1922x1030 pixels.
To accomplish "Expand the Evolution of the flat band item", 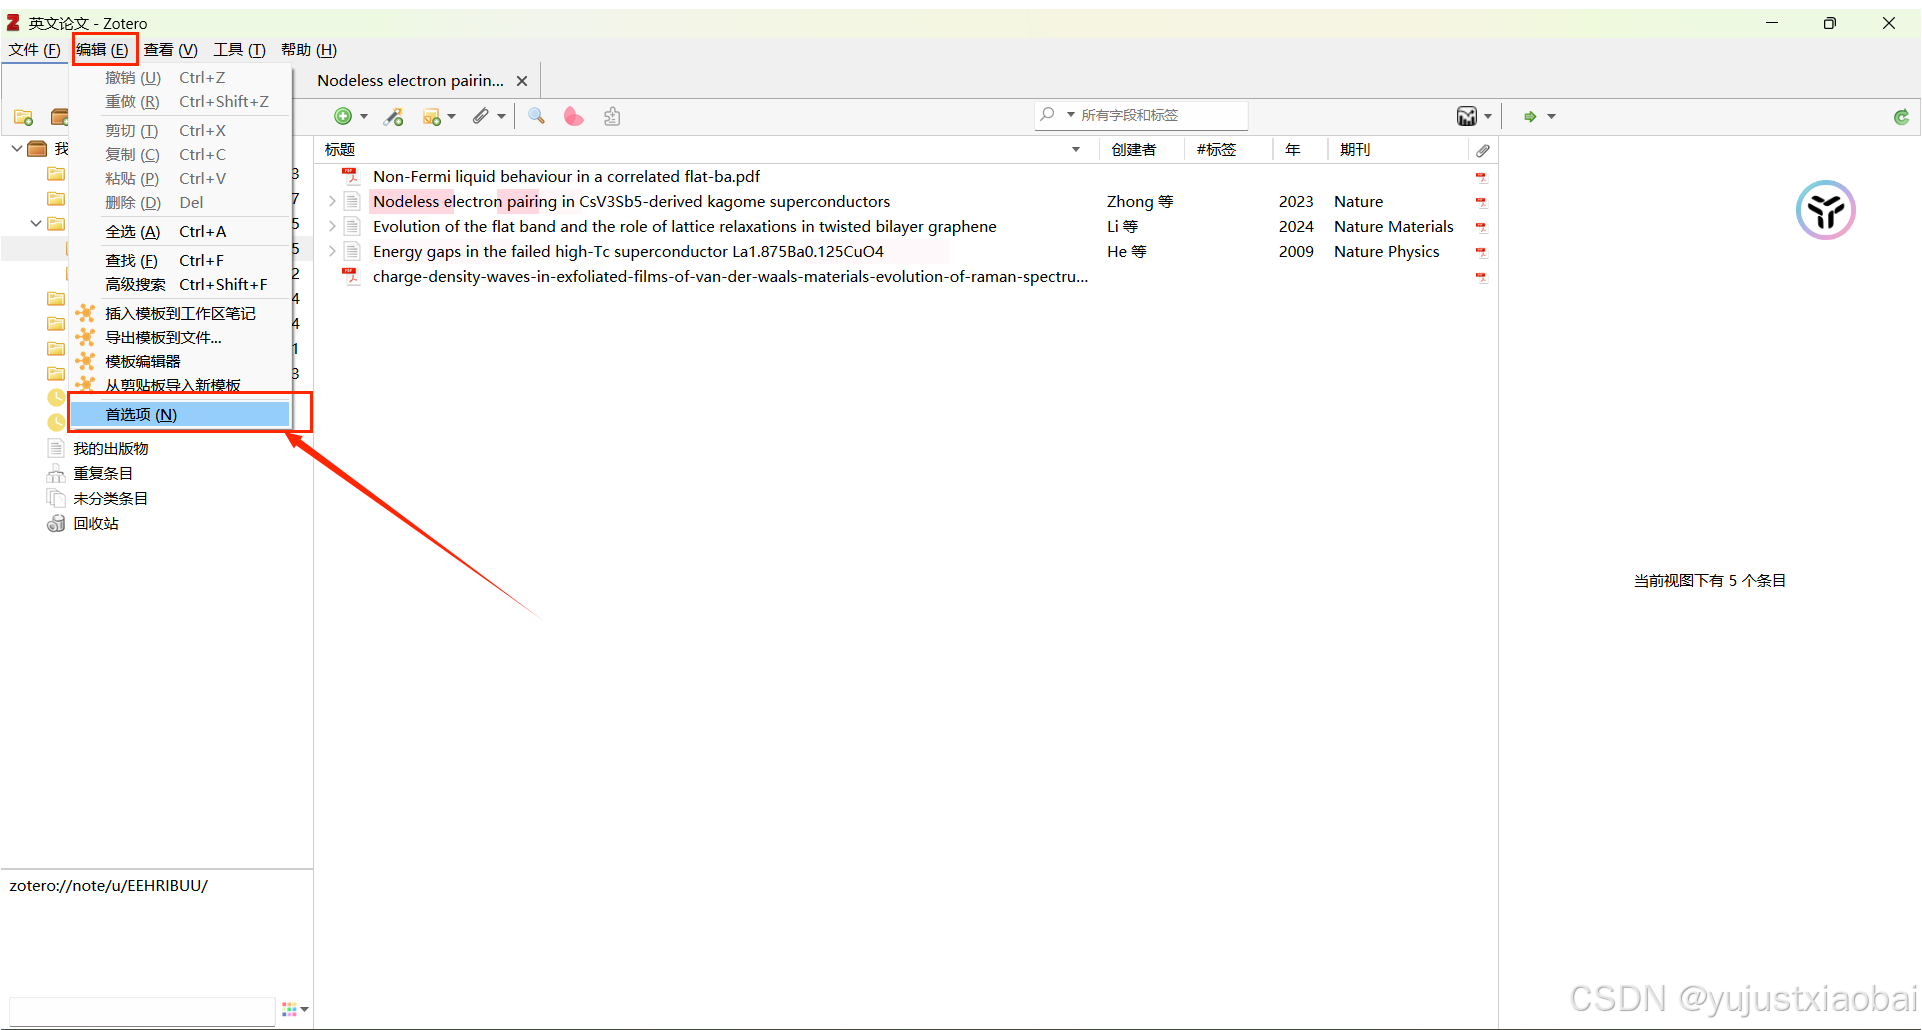I will point(333,226).
